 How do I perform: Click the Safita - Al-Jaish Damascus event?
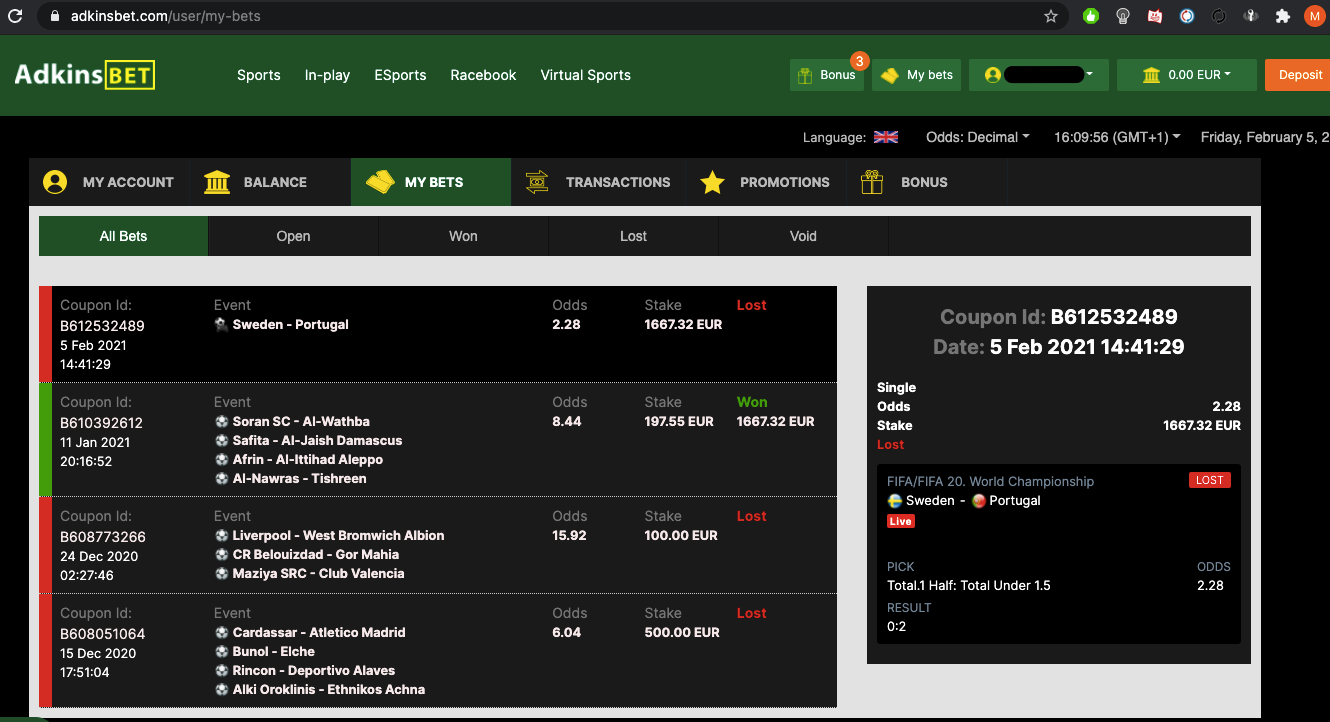(x=317, y=441)
